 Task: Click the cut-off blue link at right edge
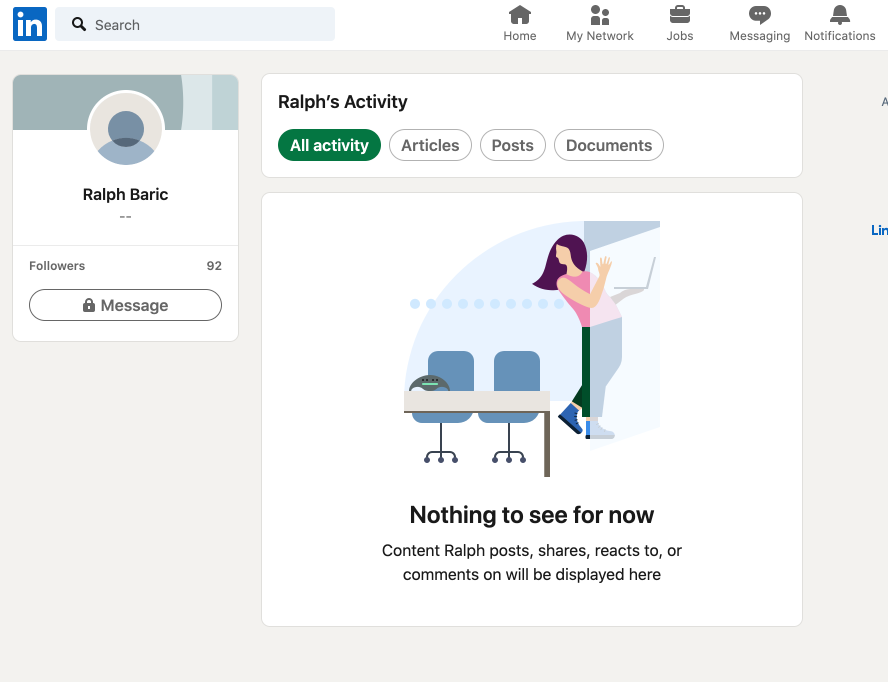(879, 230)
